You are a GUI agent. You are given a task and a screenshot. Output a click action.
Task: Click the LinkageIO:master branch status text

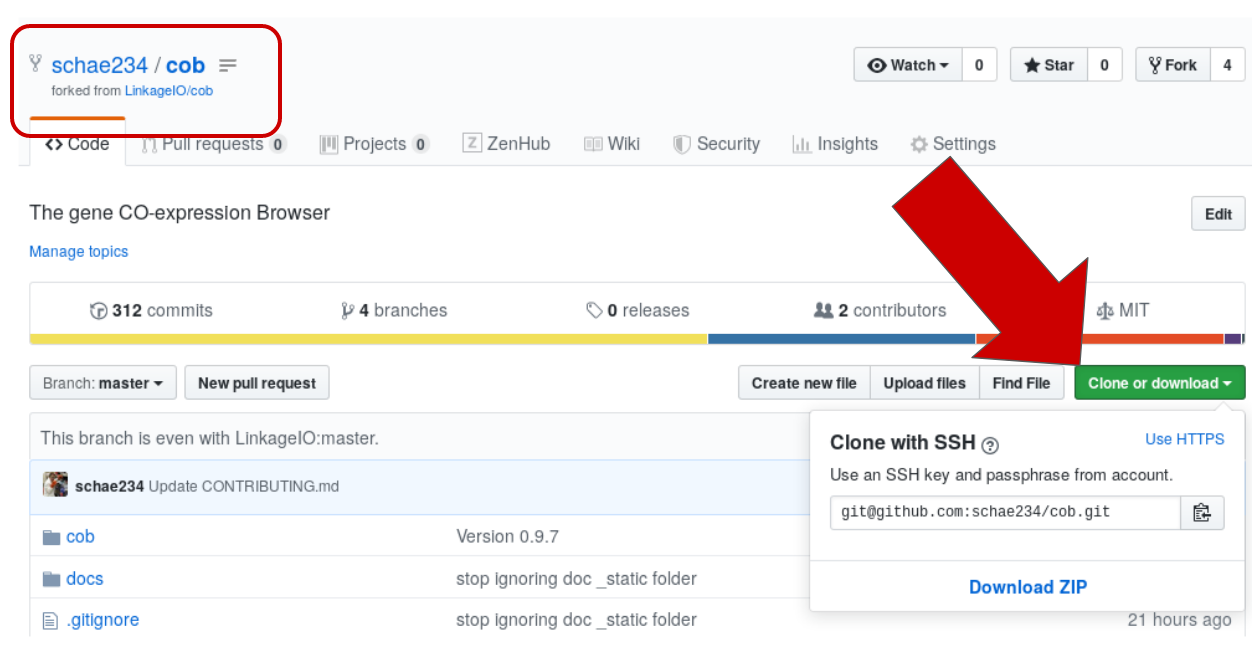pyautogui.click(x=209, y=438)
